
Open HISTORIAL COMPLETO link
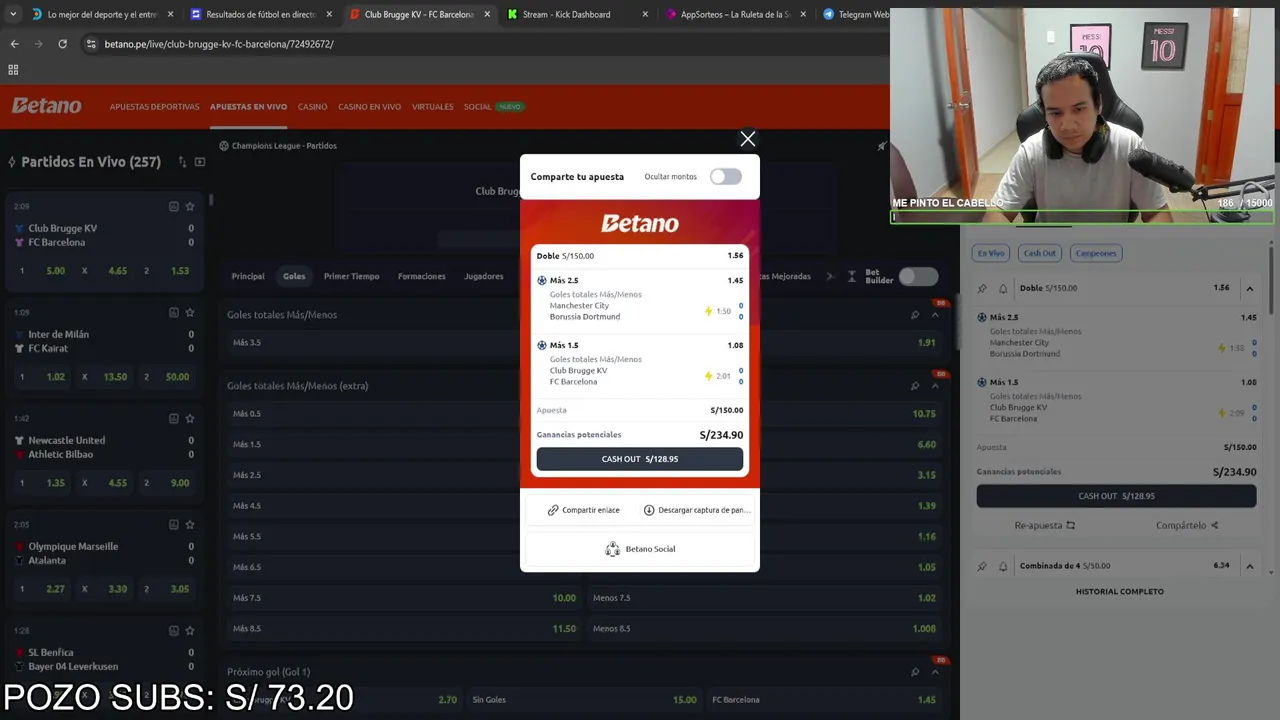click(1119, 592)
